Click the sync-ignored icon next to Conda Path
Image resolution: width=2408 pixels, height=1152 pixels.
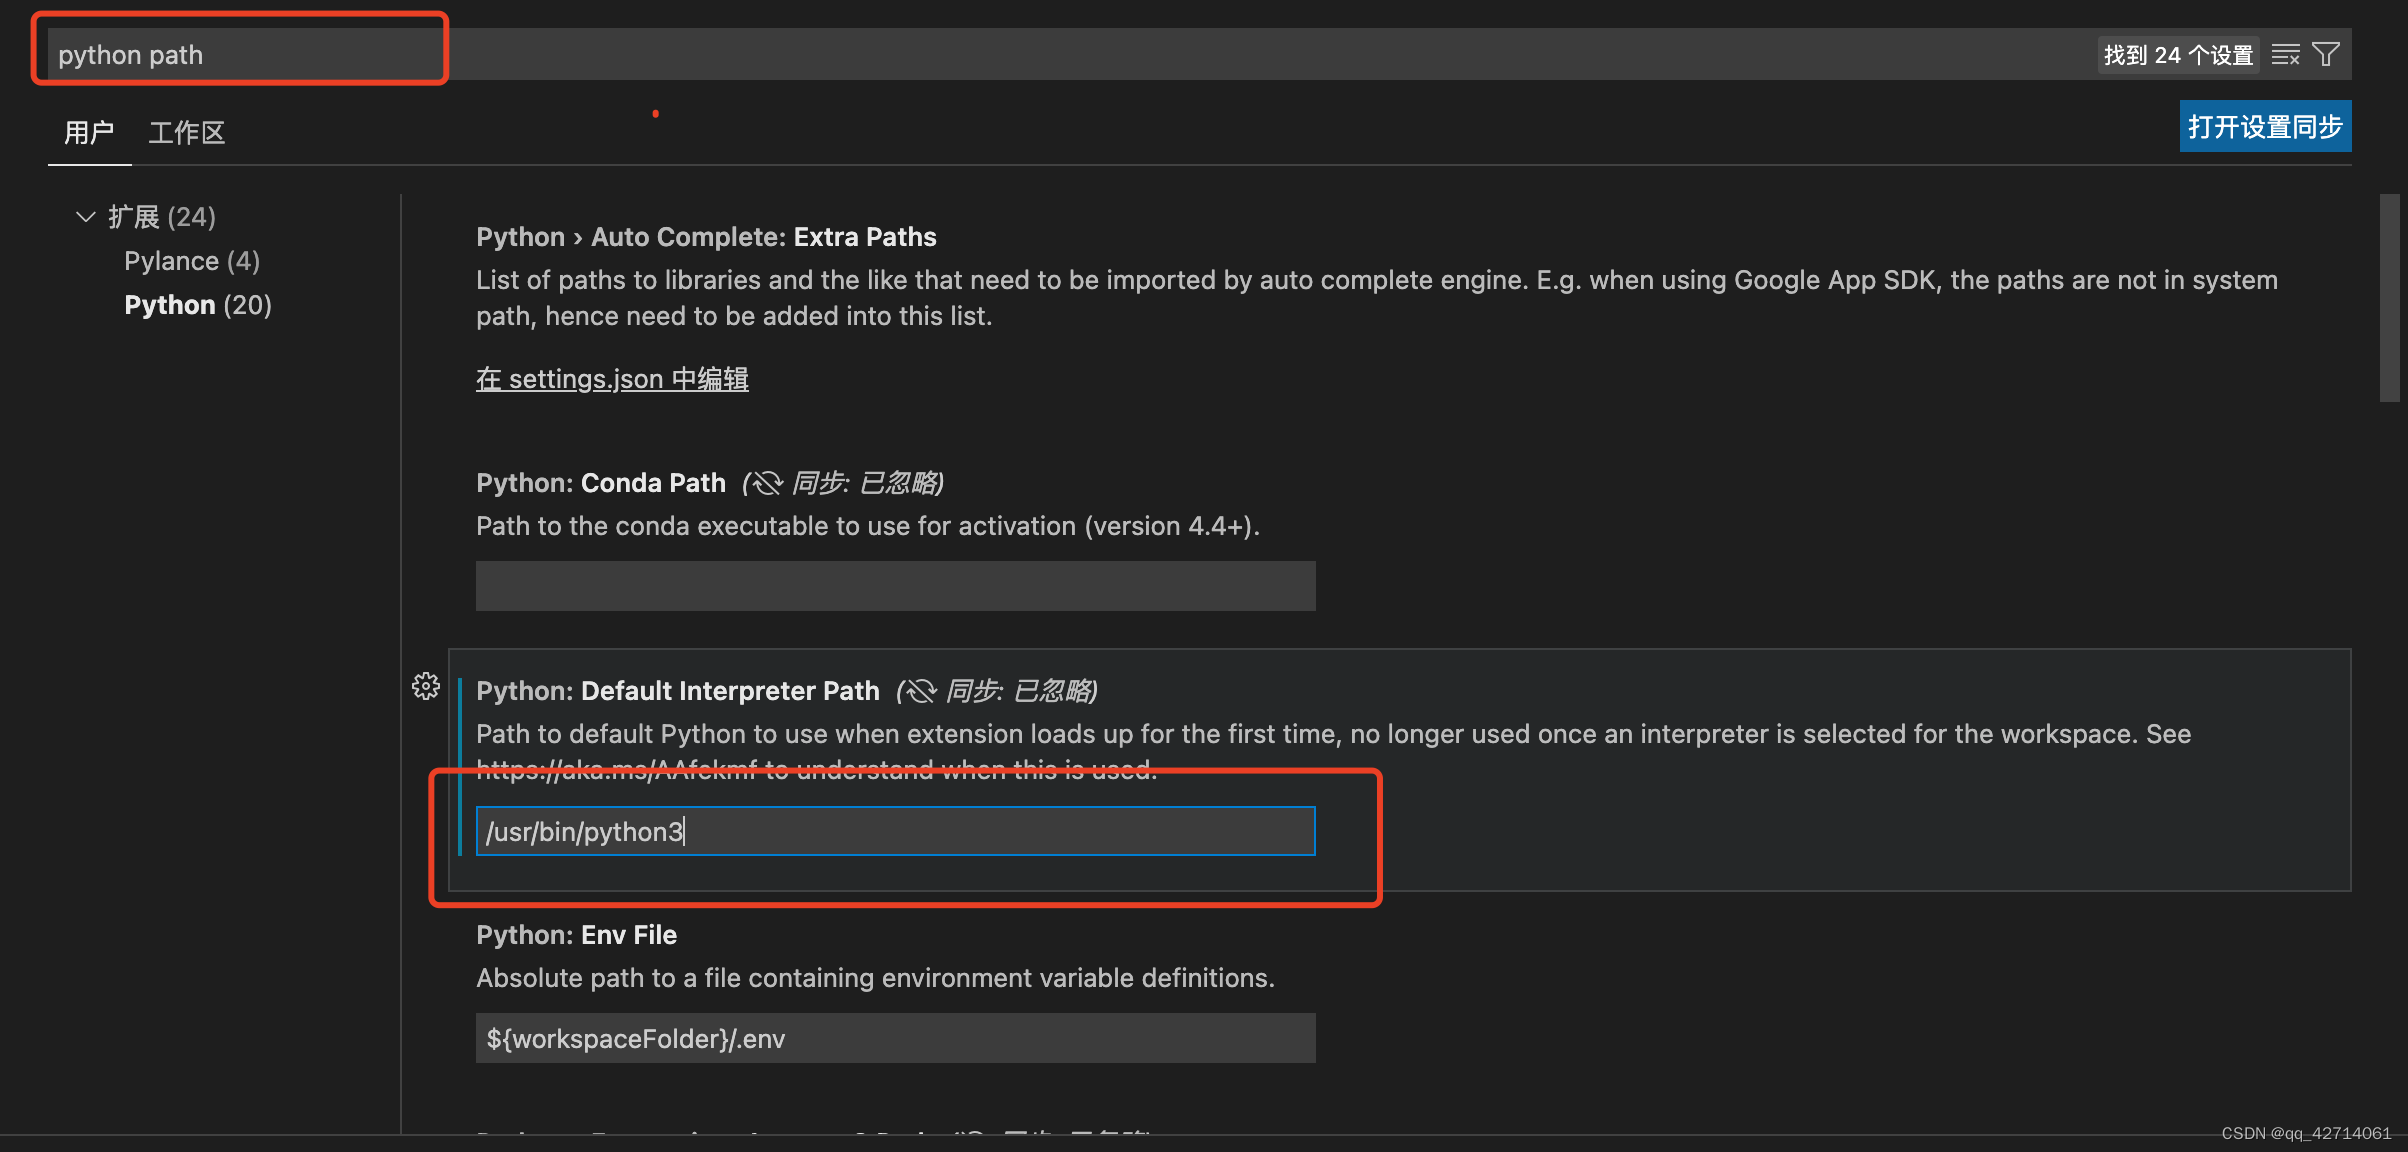click(767, 482)
